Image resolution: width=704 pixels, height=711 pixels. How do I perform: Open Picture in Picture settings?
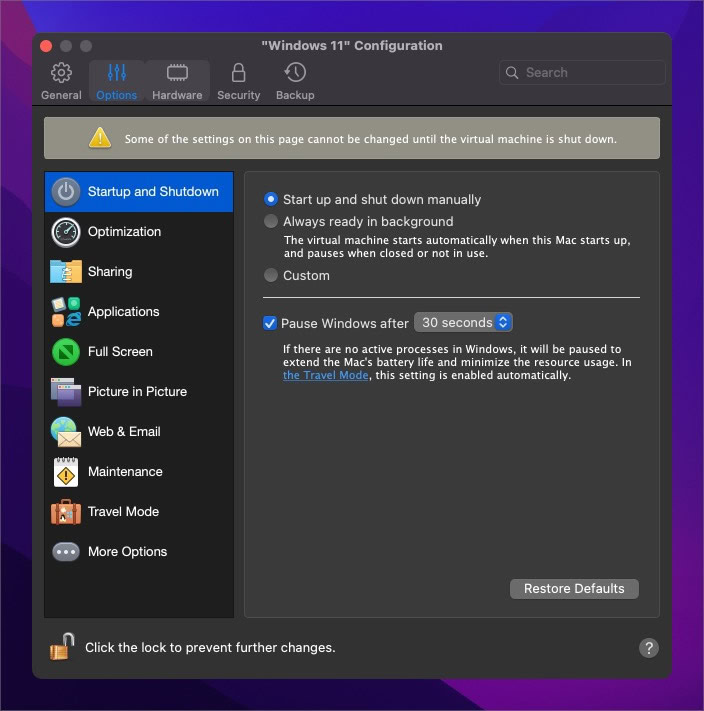click(139, 391)
